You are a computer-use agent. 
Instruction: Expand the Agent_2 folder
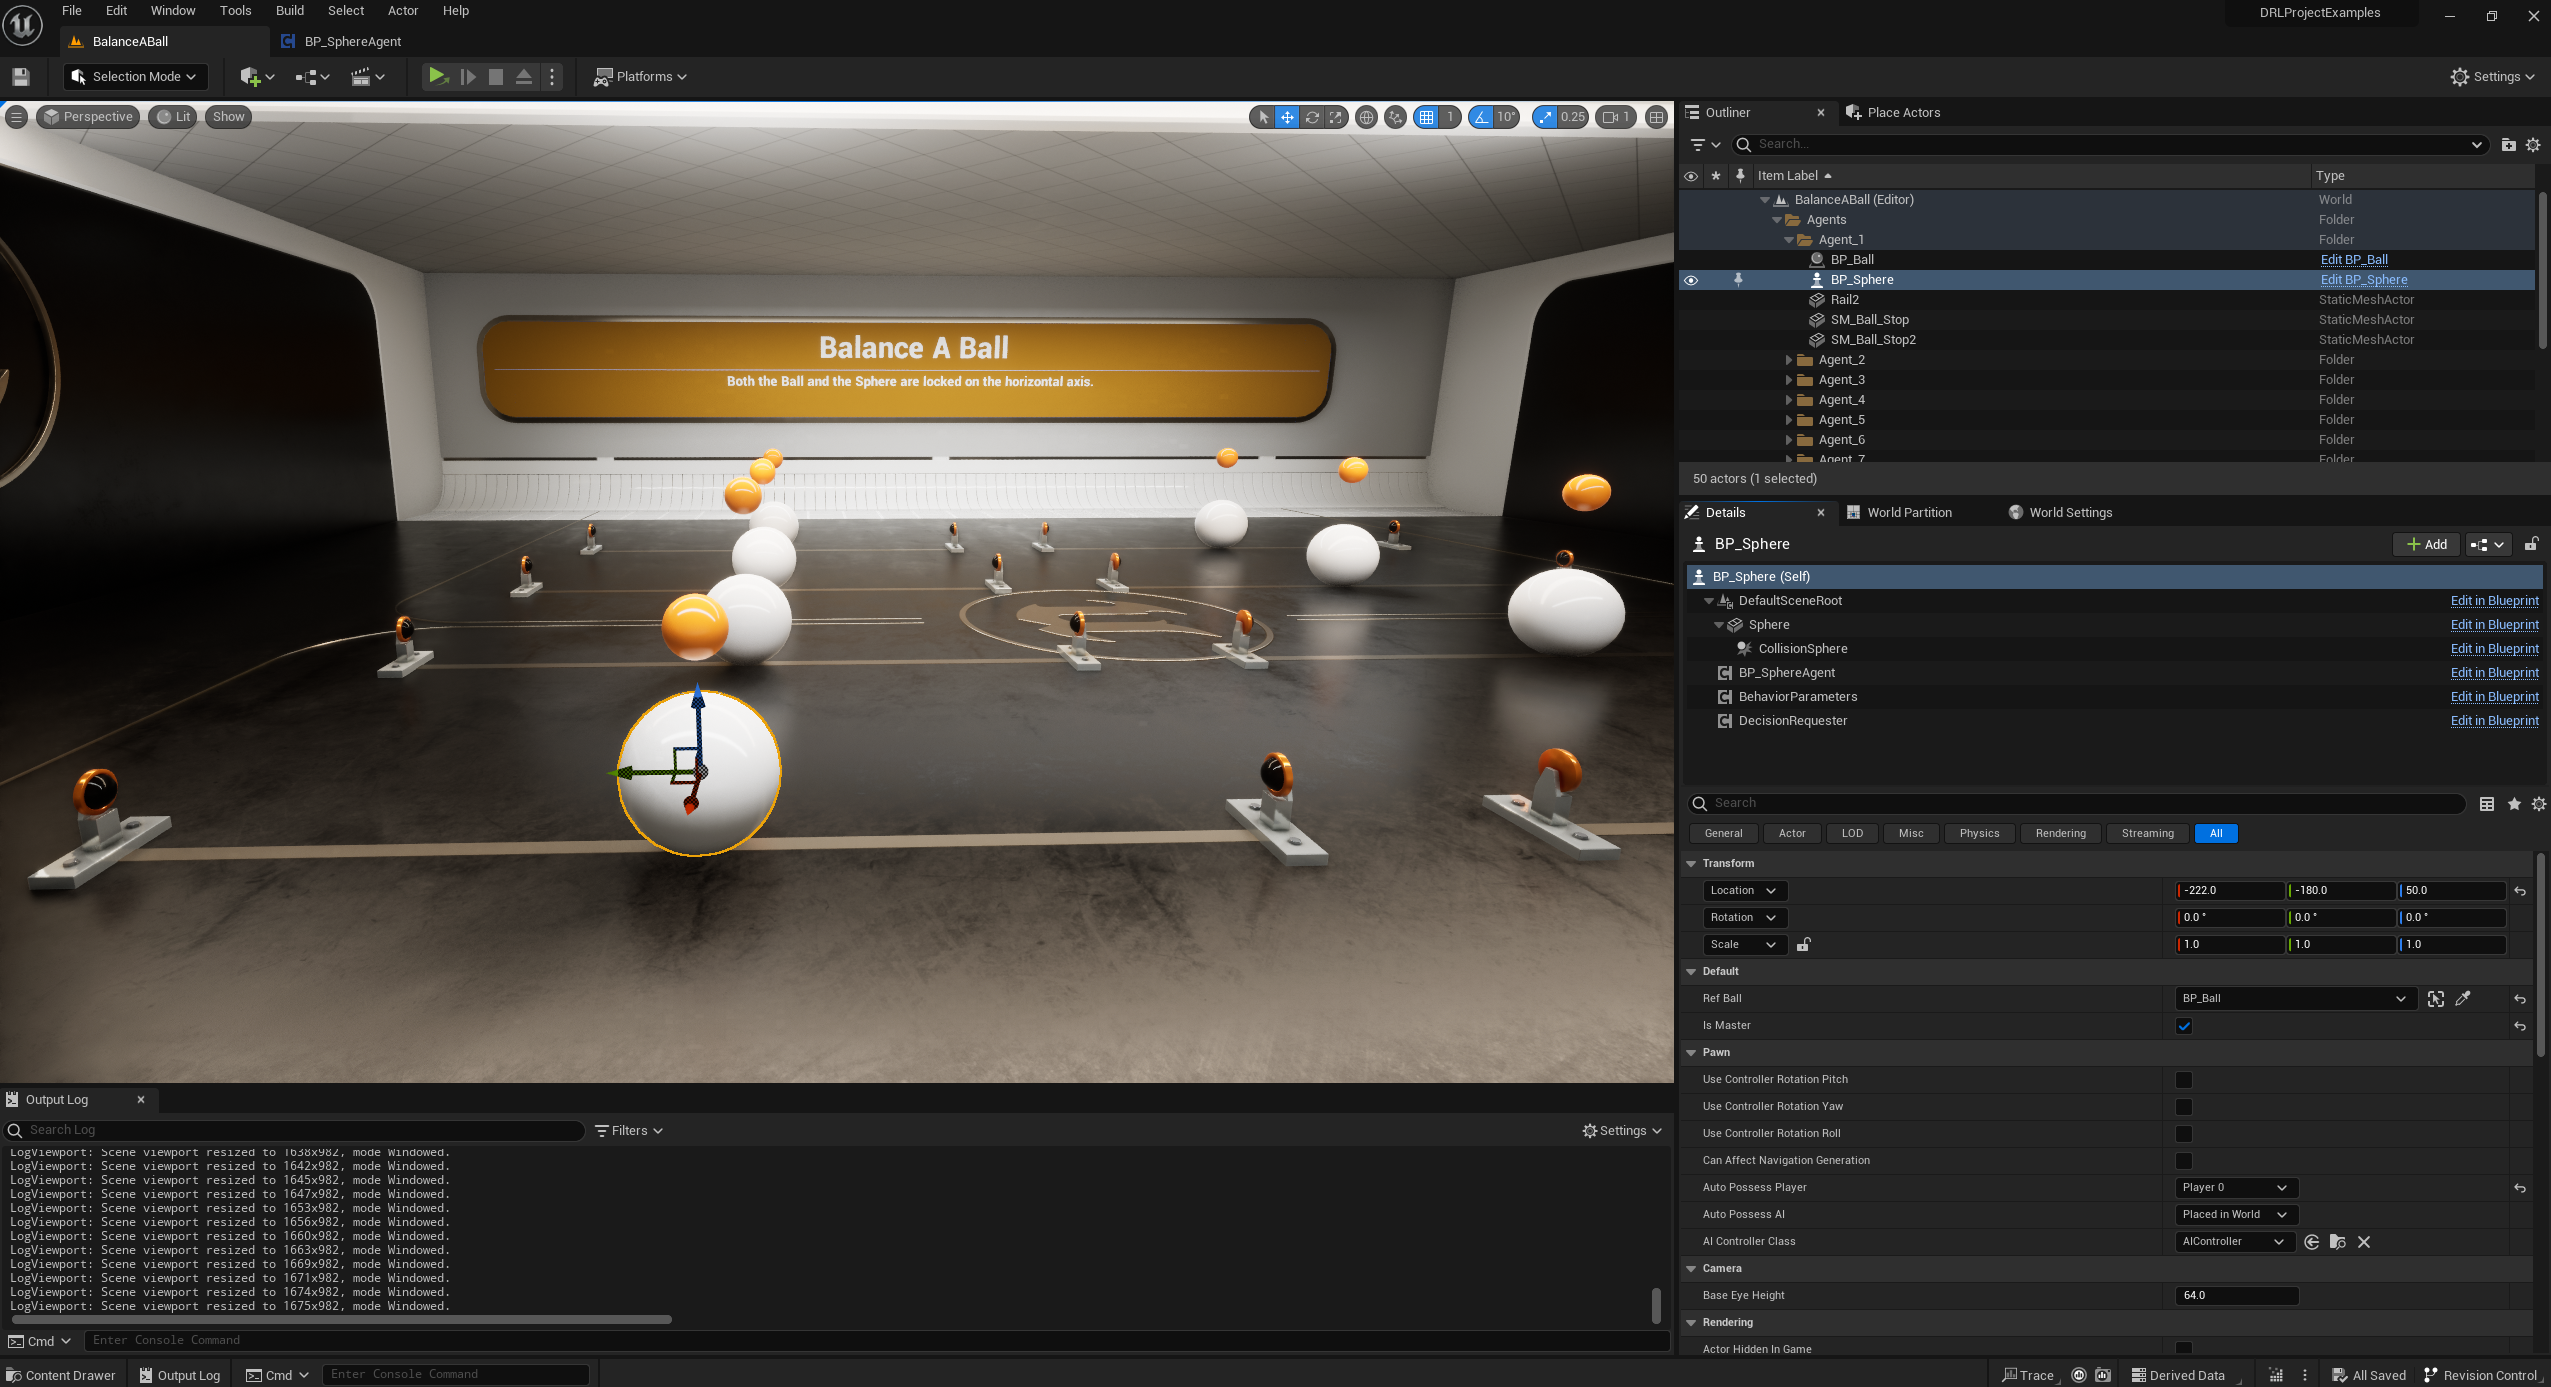(1789, 361)
